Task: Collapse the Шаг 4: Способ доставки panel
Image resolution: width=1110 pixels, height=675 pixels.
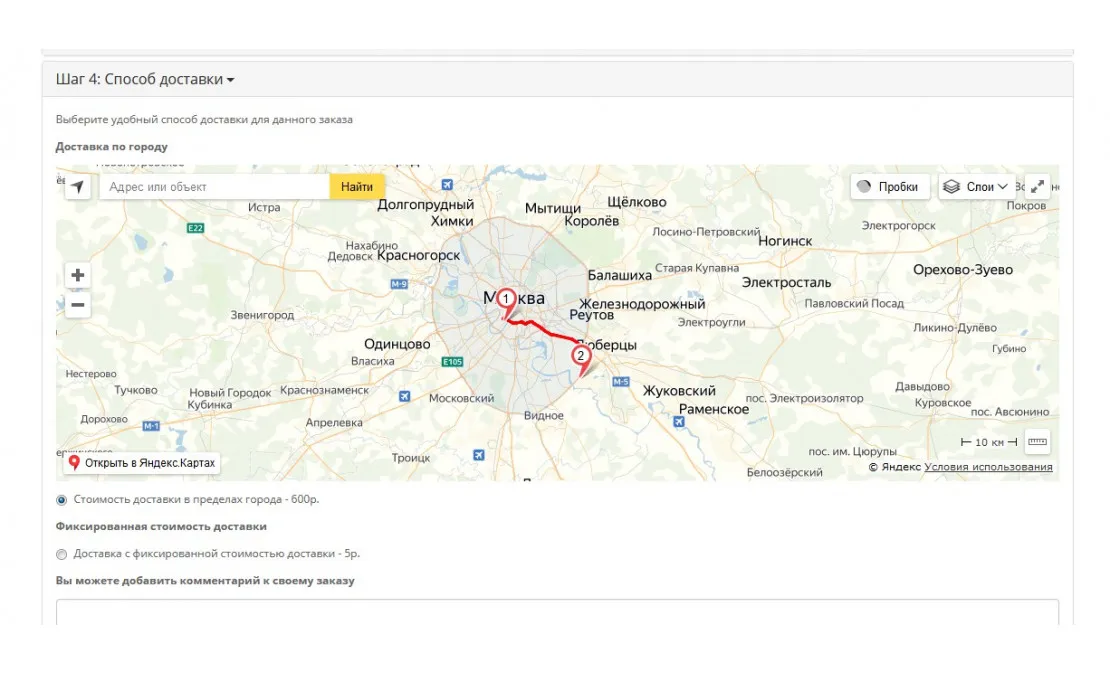Action: pos(145,79)
